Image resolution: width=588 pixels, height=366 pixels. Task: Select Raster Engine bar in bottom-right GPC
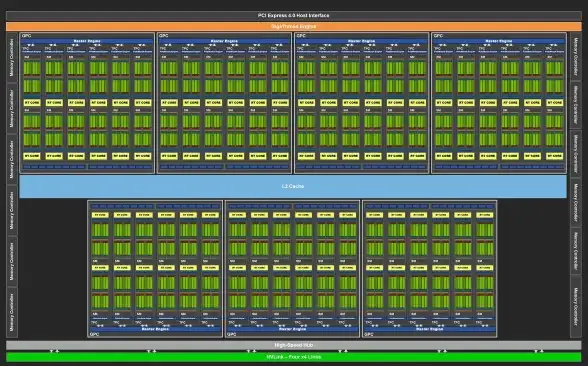(429, 329)
